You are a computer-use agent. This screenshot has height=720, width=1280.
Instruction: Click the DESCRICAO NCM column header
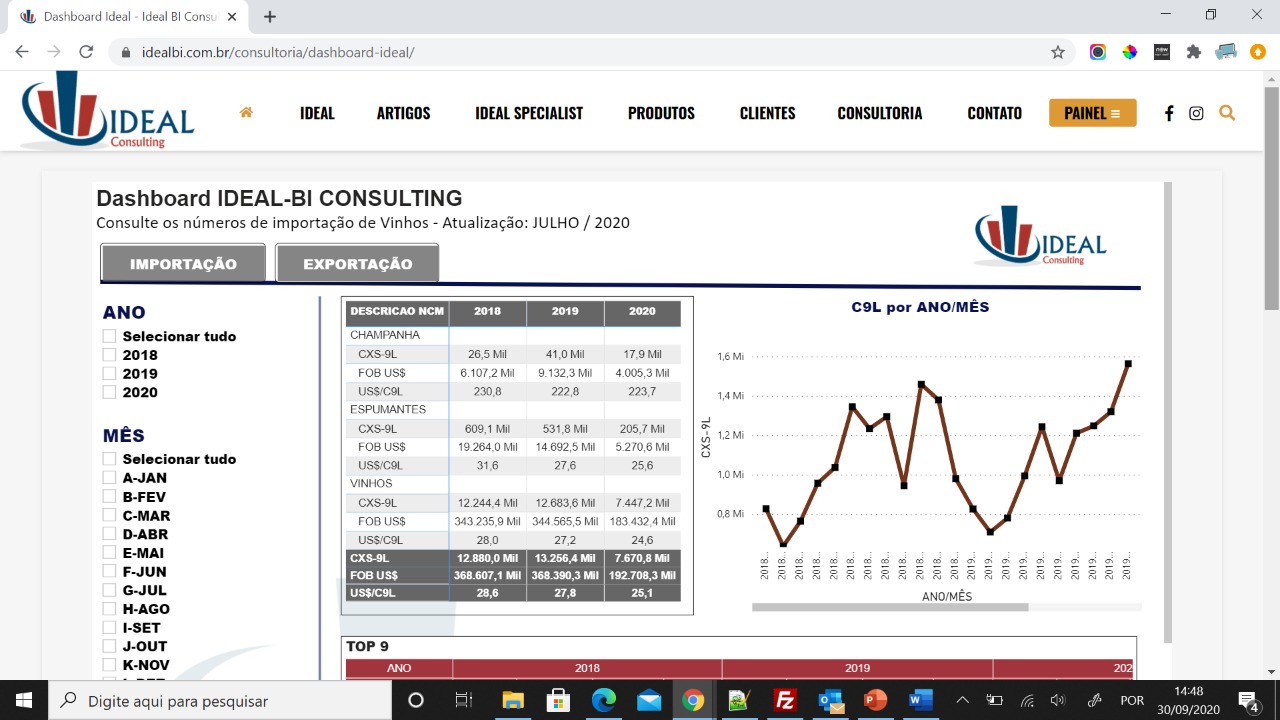point(397,311)
